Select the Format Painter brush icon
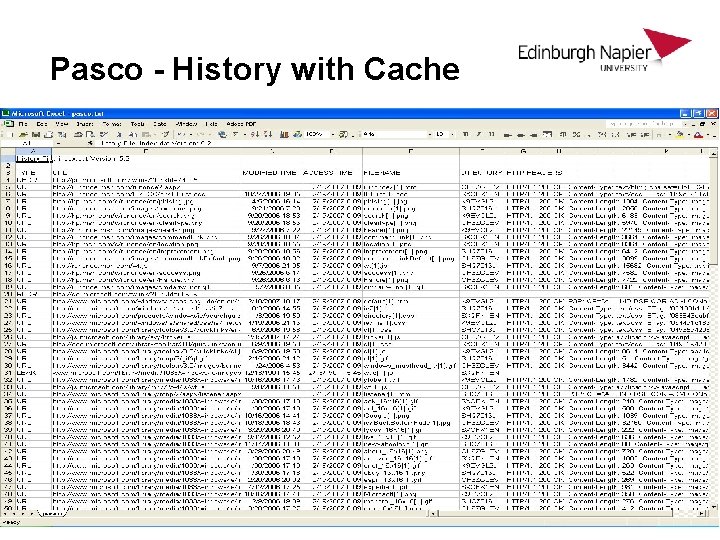 tap(165, 135)
